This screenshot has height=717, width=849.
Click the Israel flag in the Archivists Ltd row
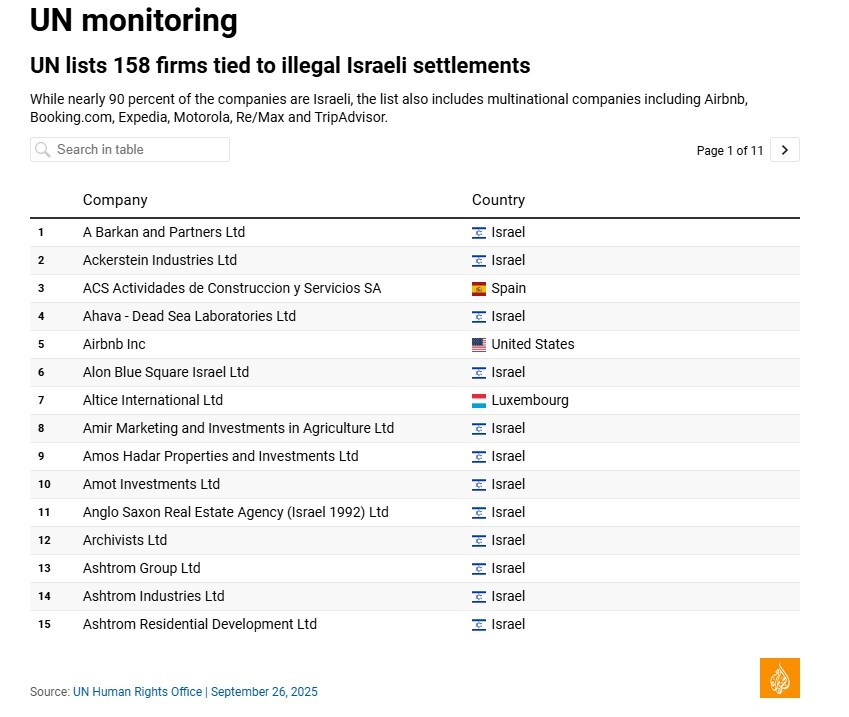[479, 541]
